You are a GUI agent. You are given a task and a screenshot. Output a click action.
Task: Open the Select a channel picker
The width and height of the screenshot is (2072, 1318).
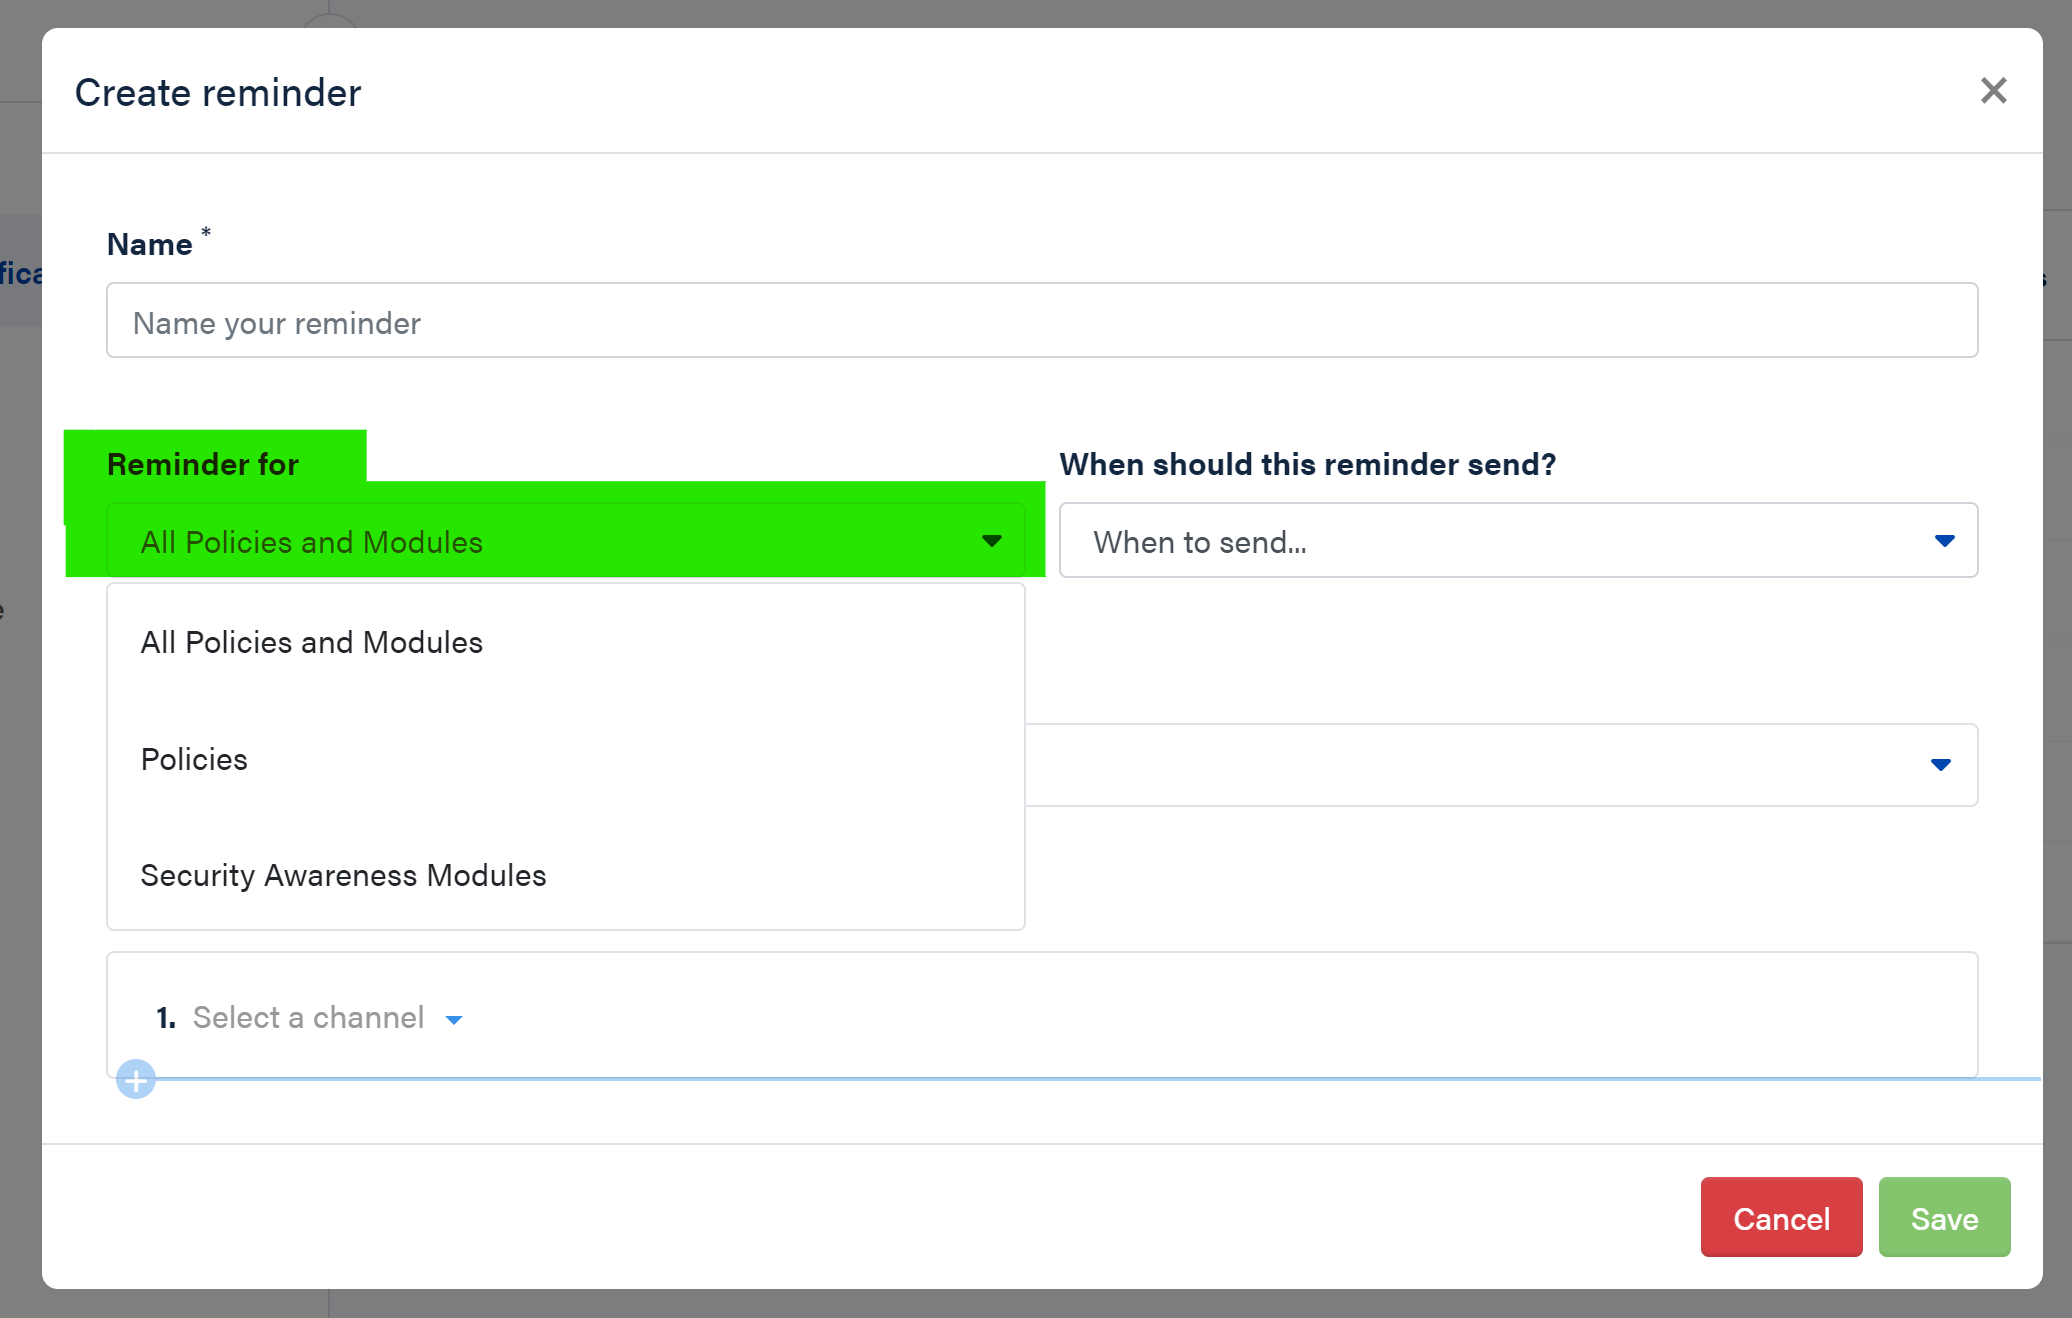tap(309, 1017)
